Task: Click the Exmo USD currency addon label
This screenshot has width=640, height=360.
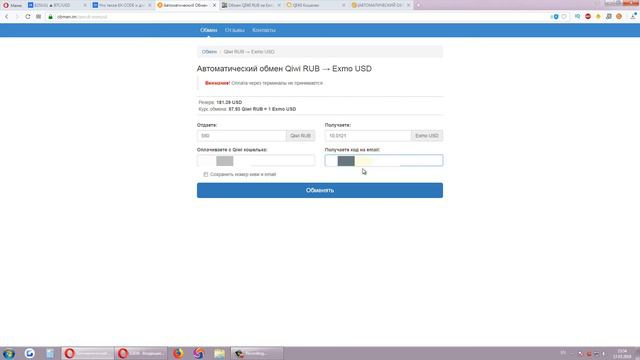Action: tap(427, 136)
